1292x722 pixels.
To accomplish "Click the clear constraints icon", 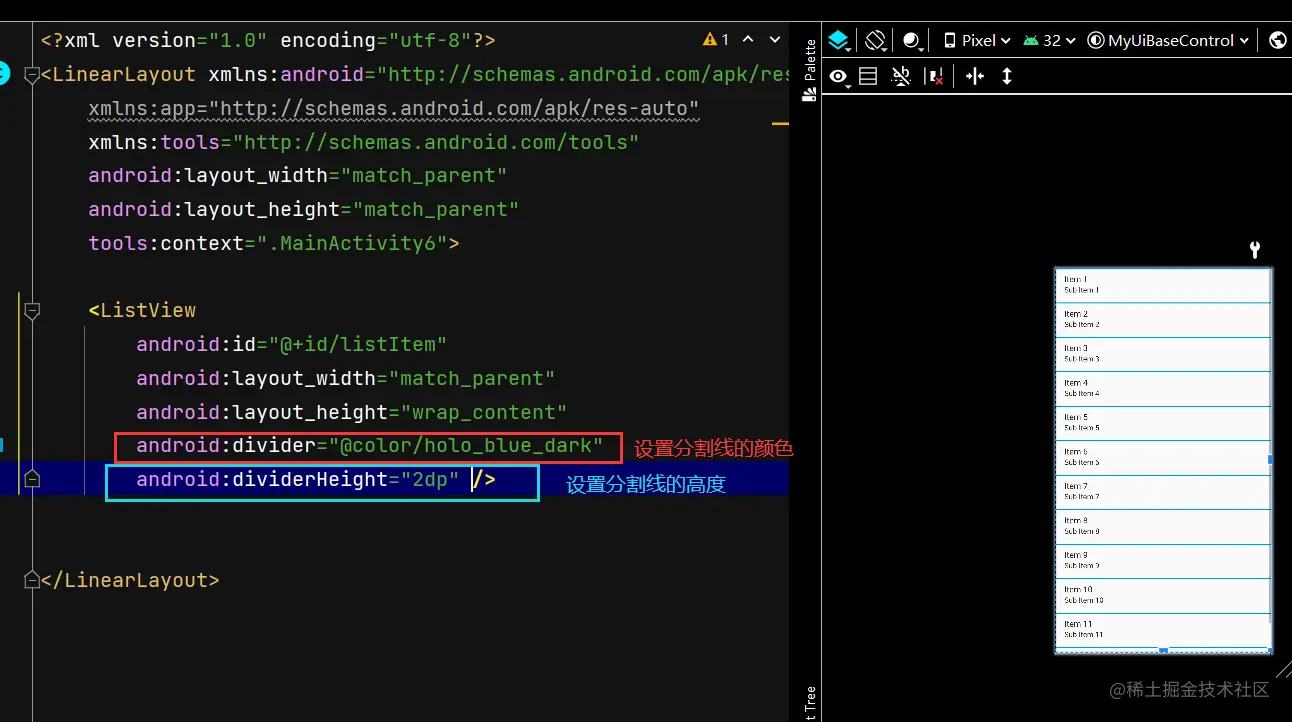I will pos(935,76).
